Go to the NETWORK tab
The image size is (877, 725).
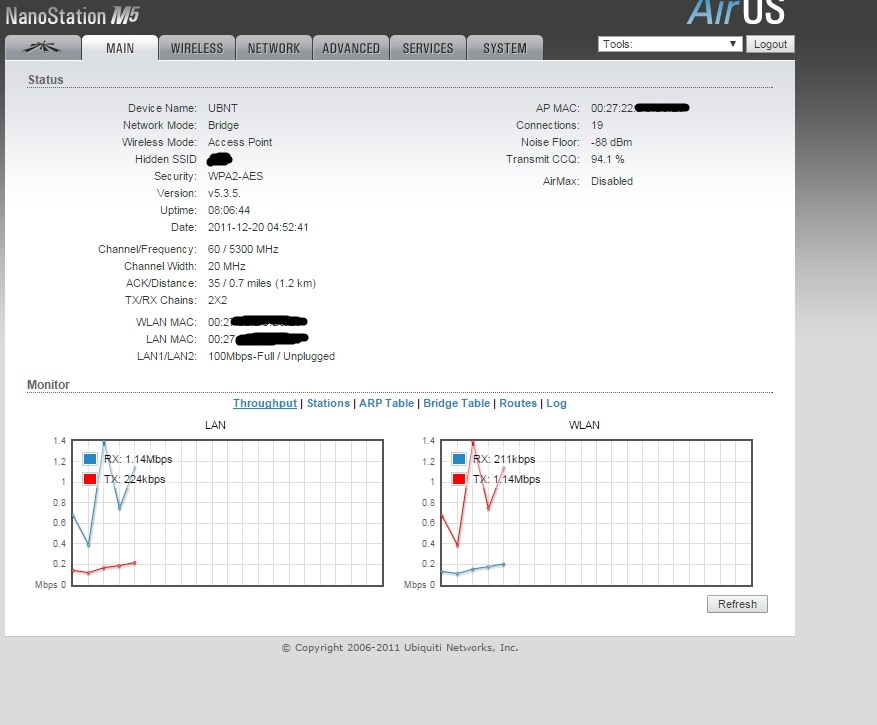[x=274, y=48]
